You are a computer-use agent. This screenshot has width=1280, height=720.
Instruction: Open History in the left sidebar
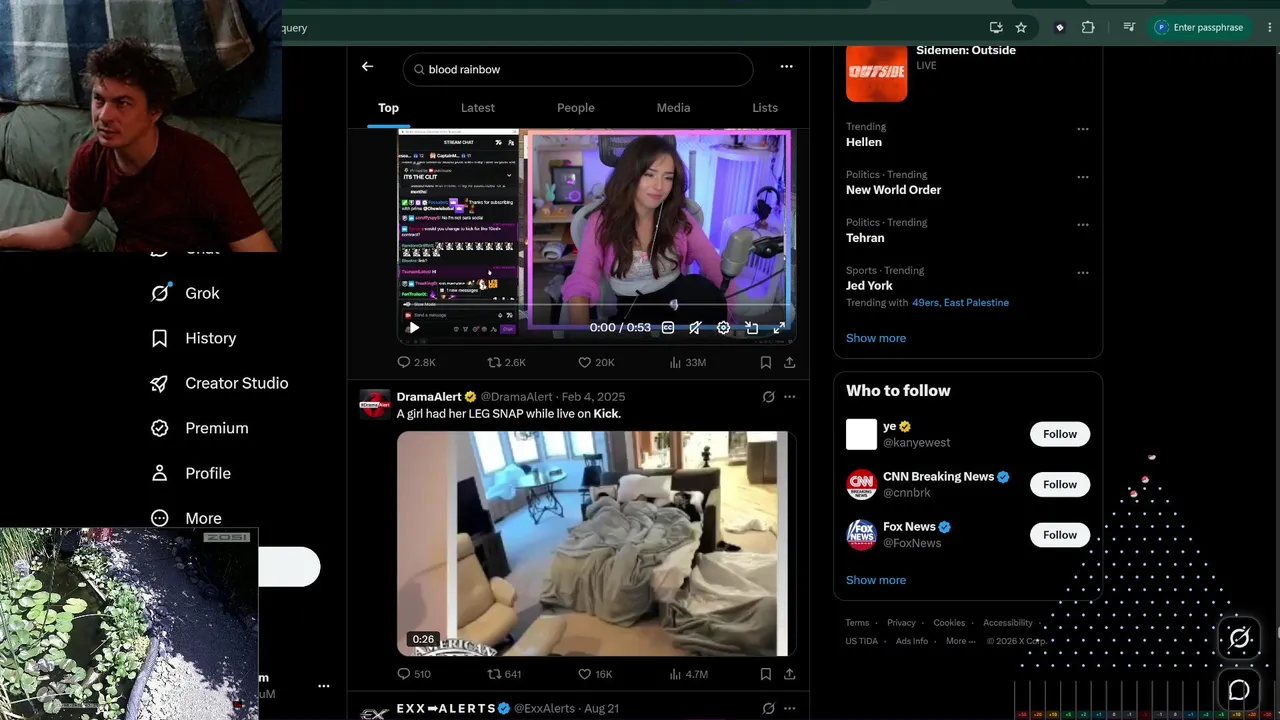click(193, 338)
